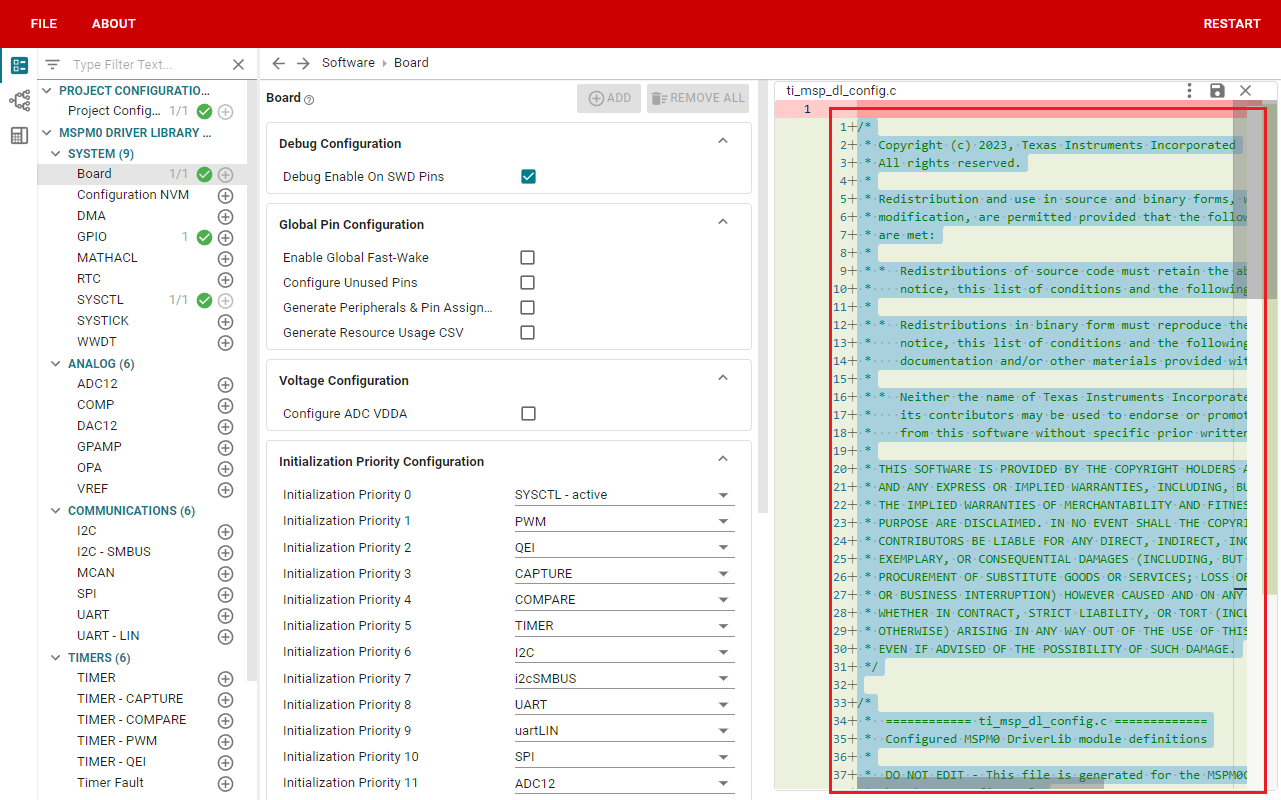Click the ADD button
The height and width of the screenshot is (800, 1281).
[x=609, y=98]
